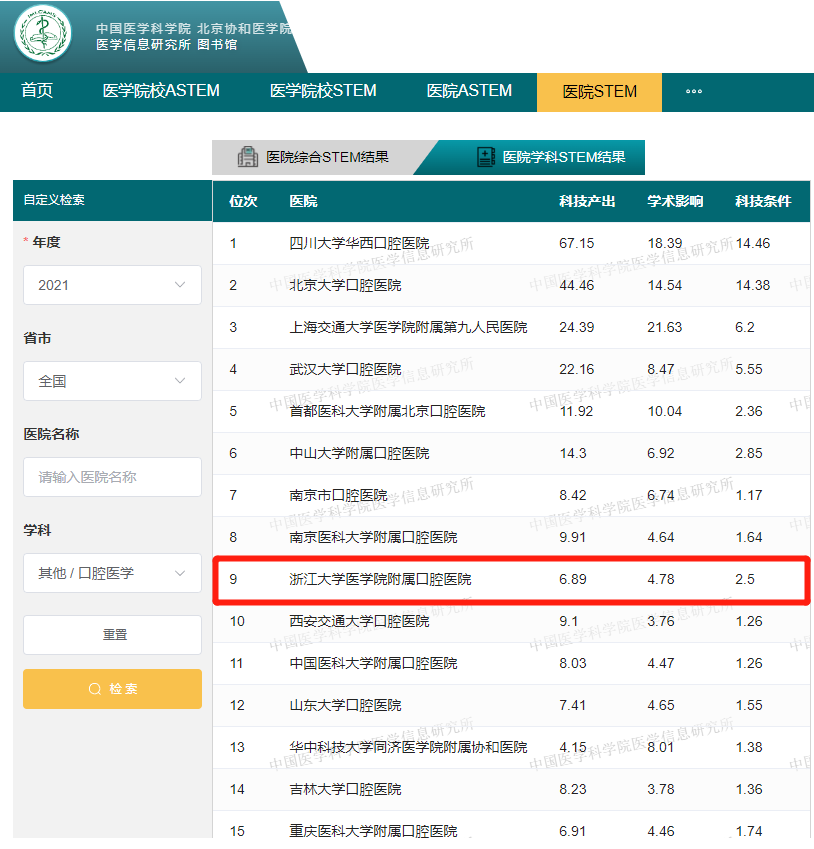The width and height of the screenshot is (814, 849).
Task: Open the more options ellipsis menu
Action: [694, 92]
